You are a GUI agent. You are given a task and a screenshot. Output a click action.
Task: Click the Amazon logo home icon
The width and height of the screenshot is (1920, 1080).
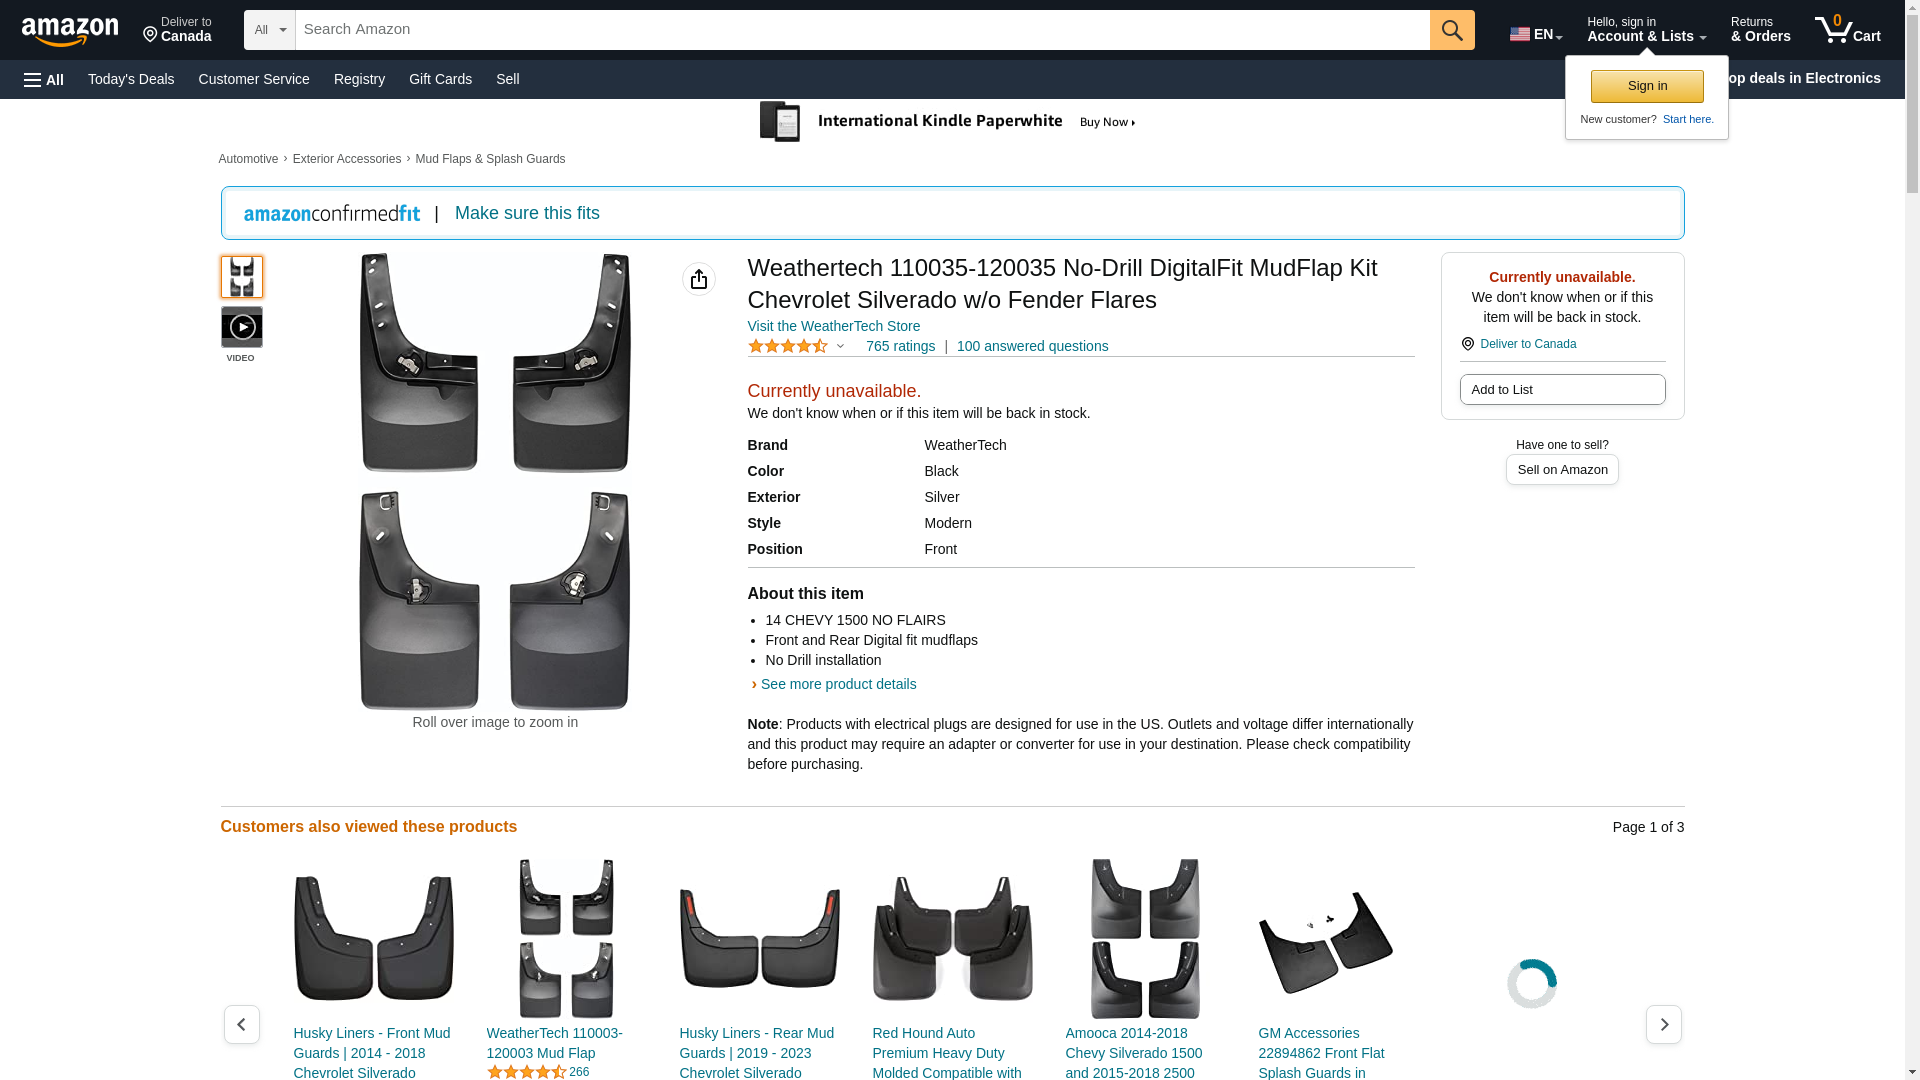(70, 31)
